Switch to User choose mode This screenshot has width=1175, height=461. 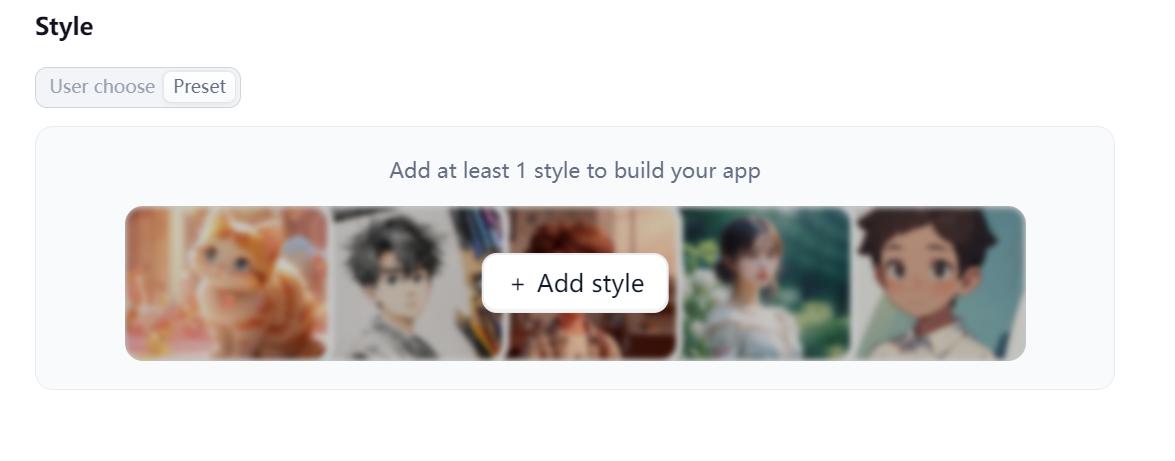click(101, 87)
